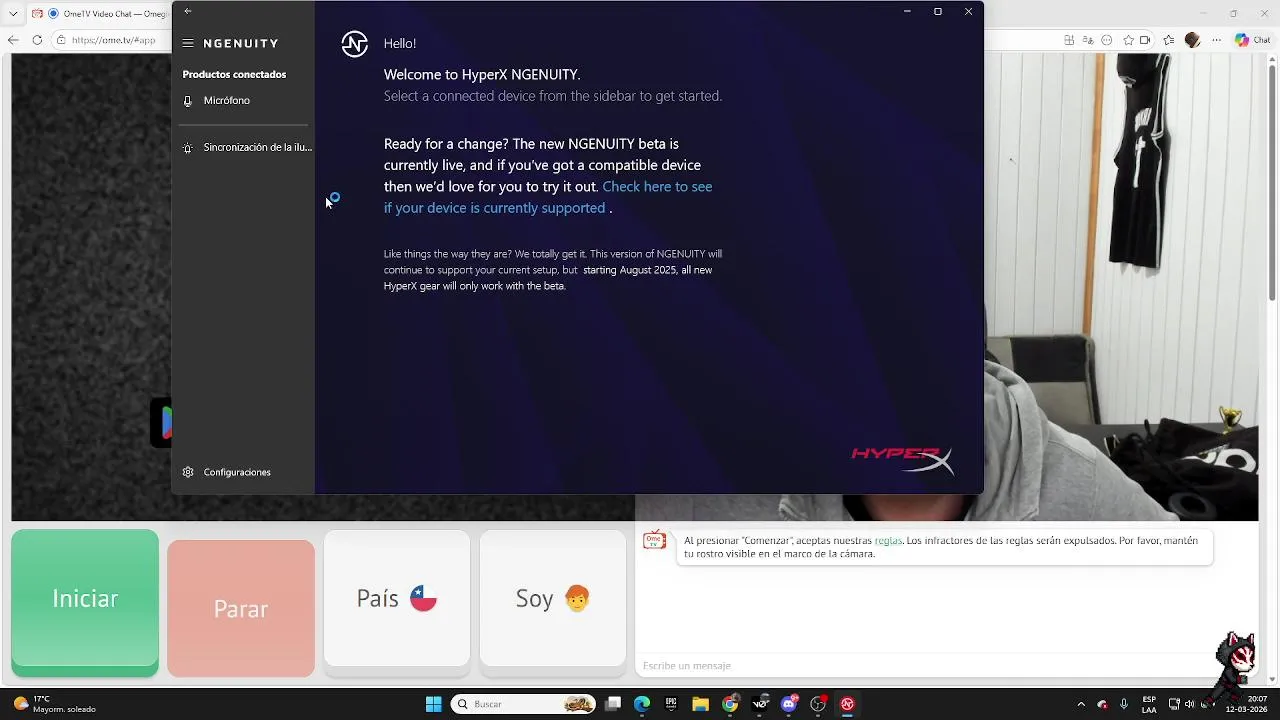Reload the page in the browser
The image size is (1280, 720).
click(x=37, y=40)
